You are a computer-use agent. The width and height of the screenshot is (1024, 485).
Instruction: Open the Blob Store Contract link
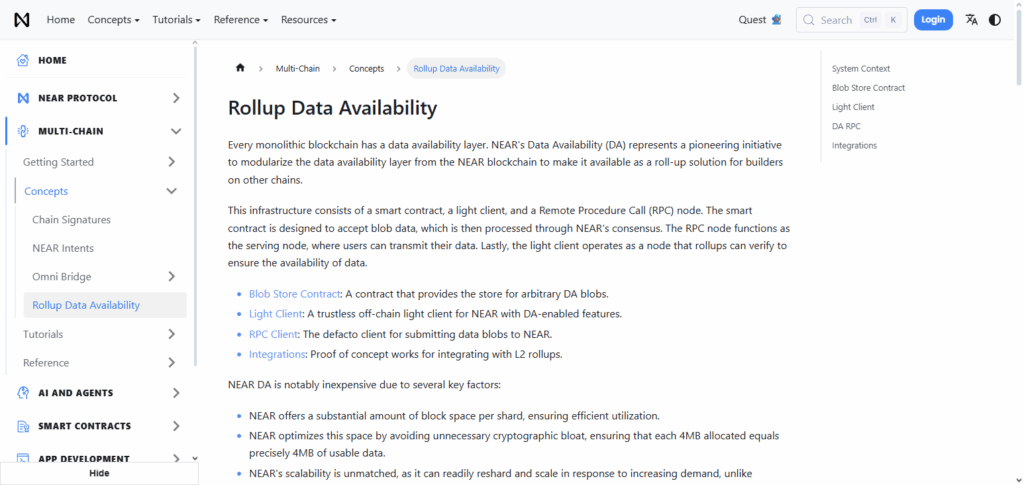point(294,294)
